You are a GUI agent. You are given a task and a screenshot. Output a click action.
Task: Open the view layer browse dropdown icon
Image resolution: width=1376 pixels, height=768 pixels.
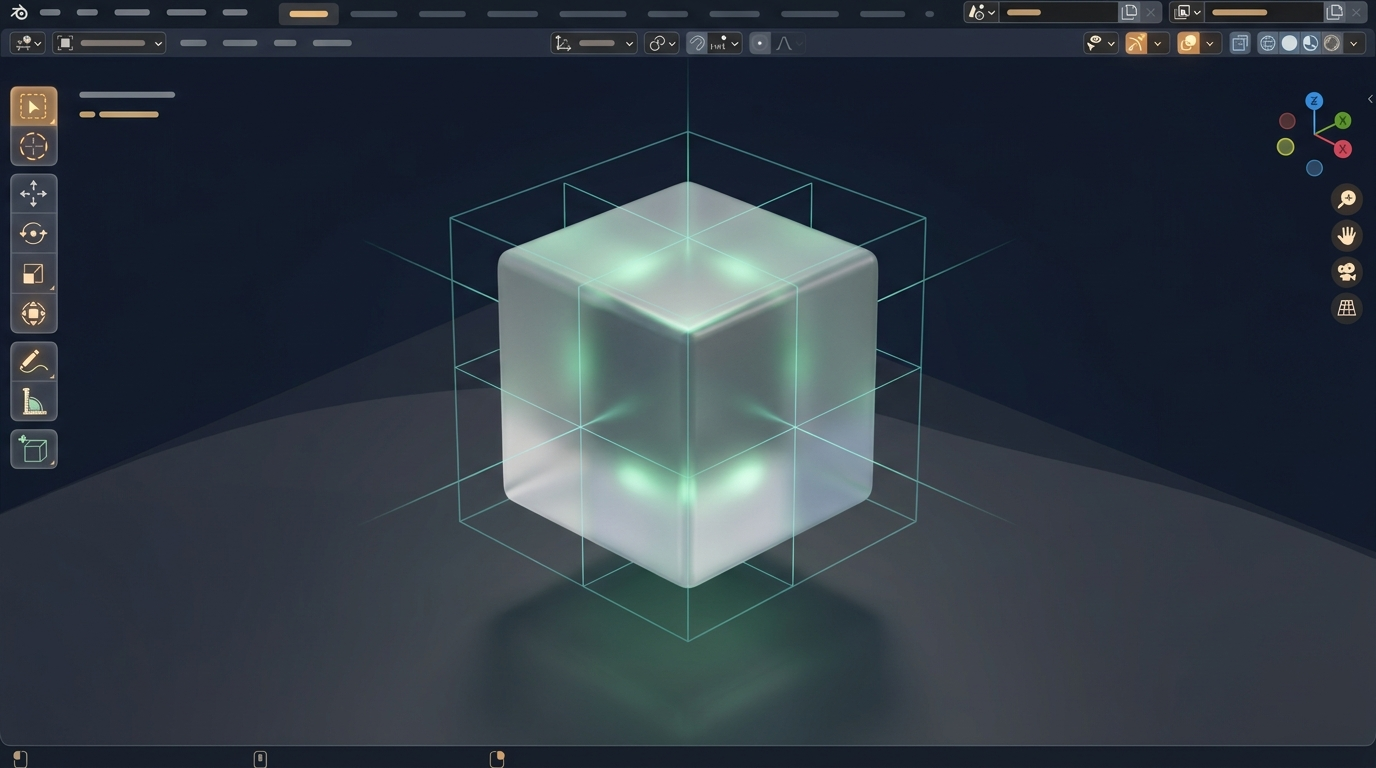tap(1187, 12)
